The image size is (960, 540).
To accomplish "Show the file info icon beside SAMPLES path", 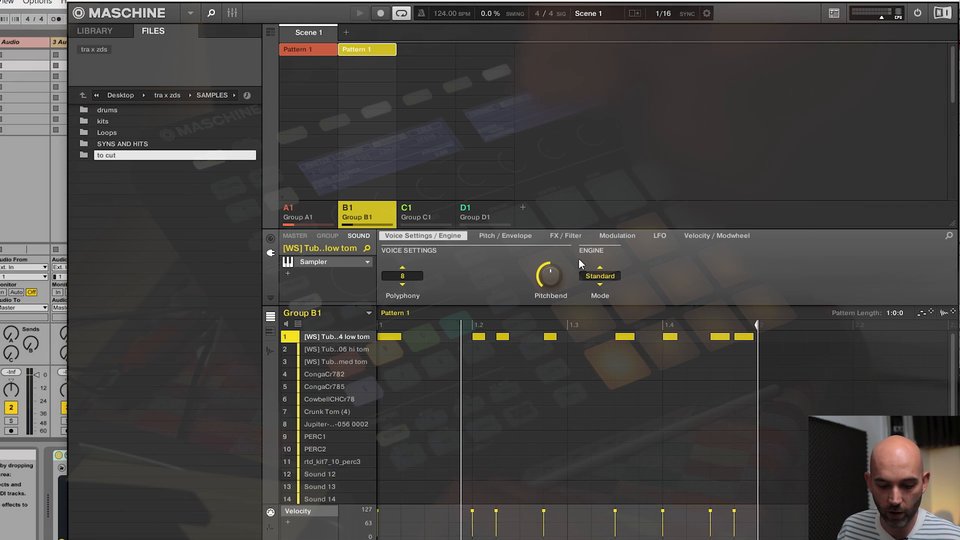I will pyautogui.click(x=247, y=95).
